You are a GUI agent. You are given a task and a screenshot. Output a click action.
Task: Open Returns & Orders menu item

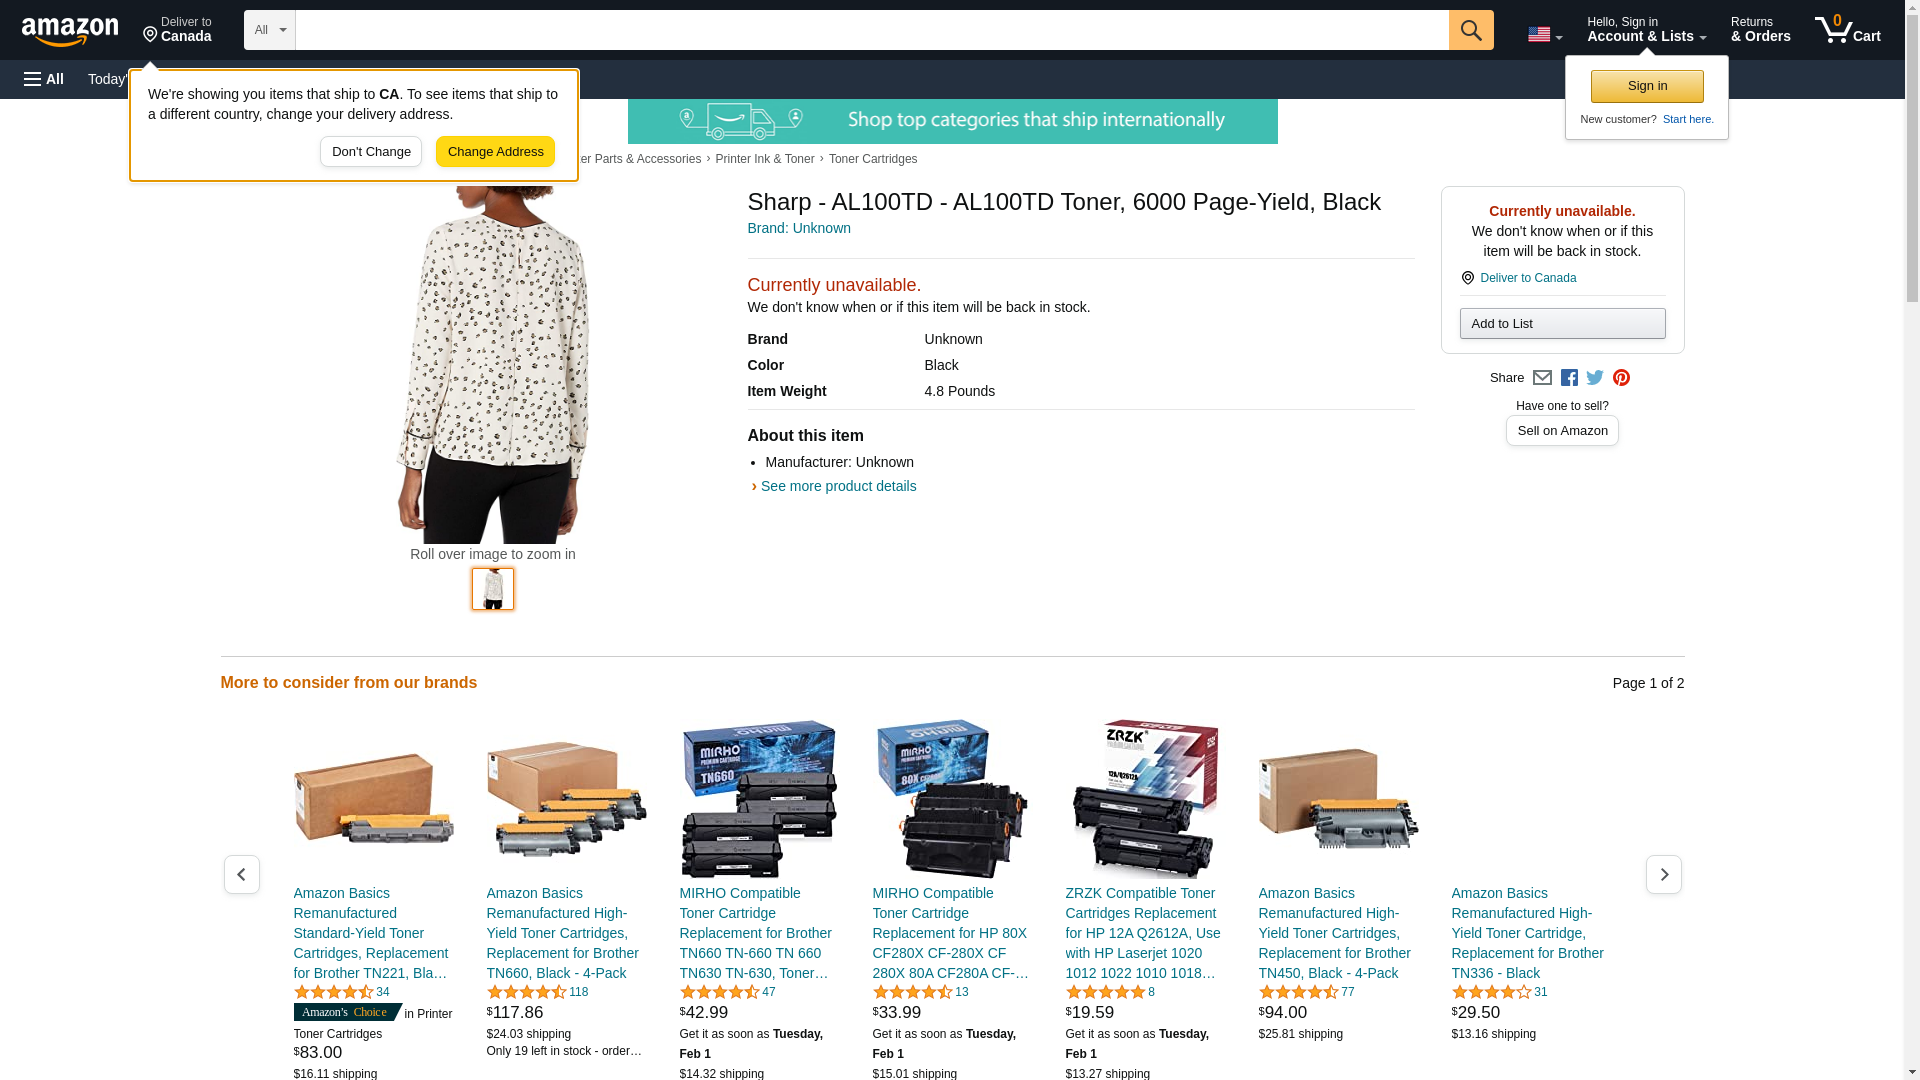point(1760,30)
